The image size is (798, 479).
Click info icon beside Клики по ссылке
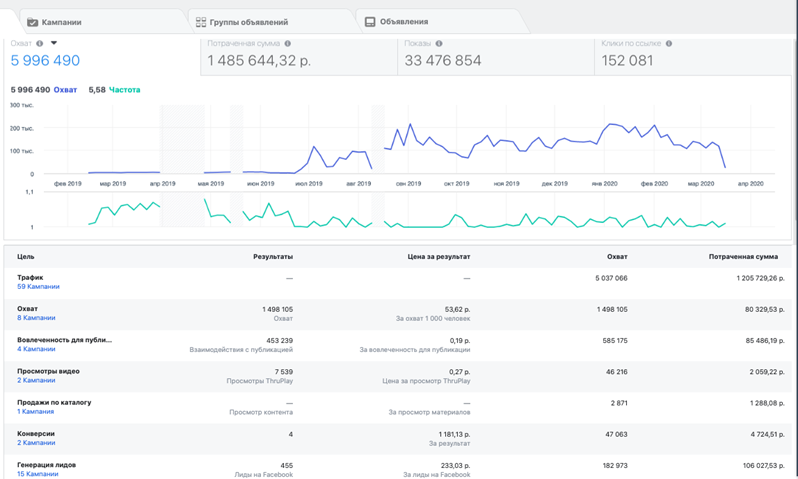[x=669, y=44]
